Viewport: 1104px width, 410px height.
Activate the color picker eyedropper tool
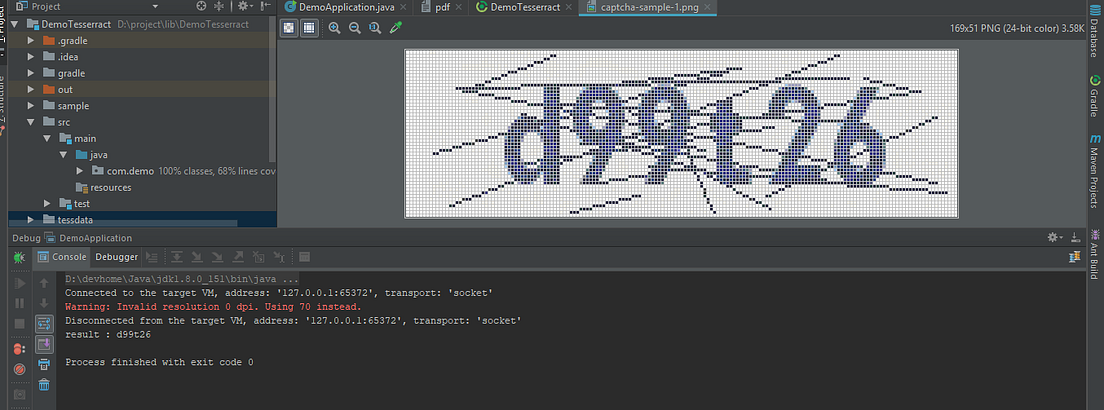pyautogui.click(x=396, y=27)
